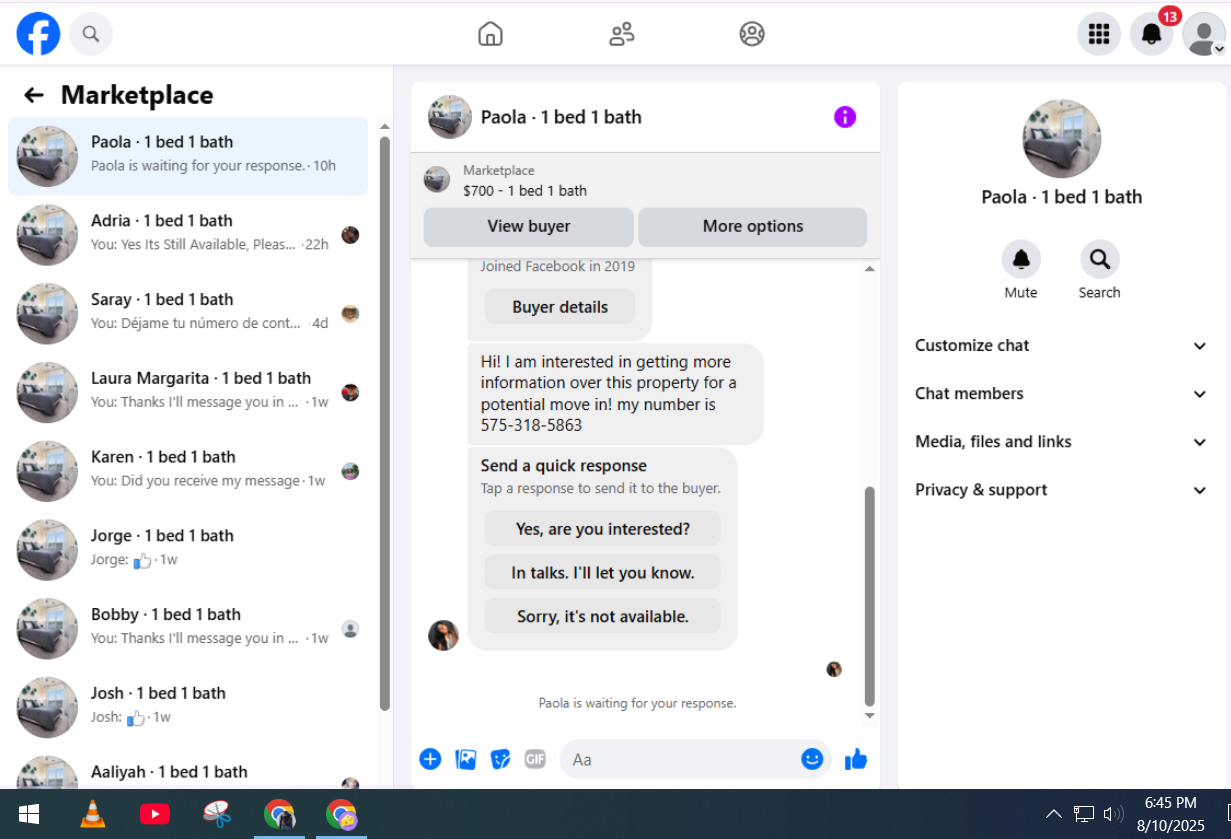The width and height of the screenshot is (1231, 839).
Task: Click the chat messages scrollbar
Action: (x=870, y=597)
